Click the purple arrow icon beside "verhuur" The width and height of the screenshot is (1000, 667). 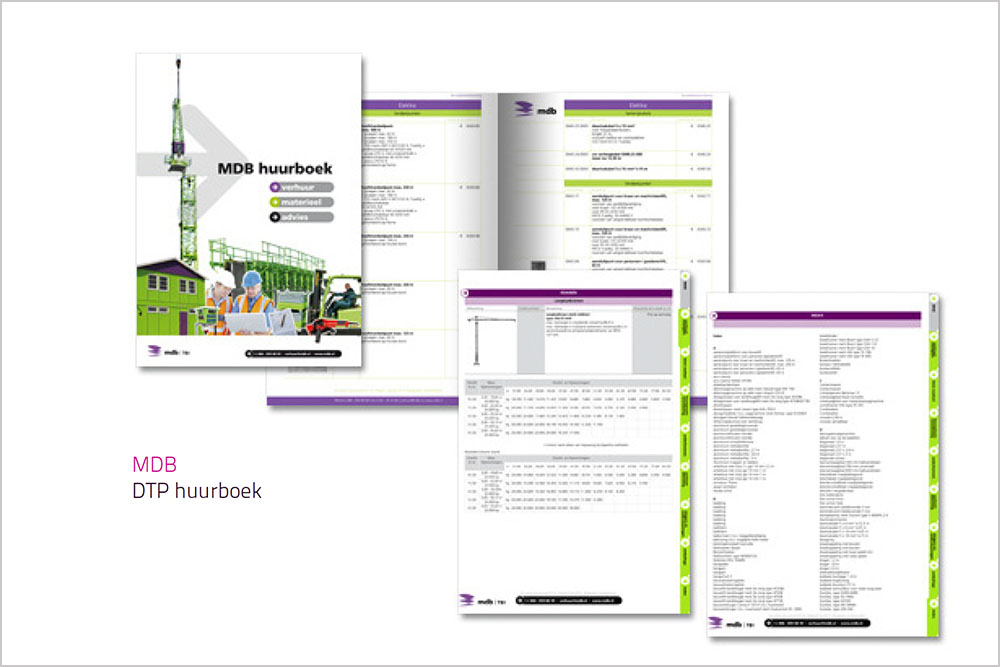point(275,187)
